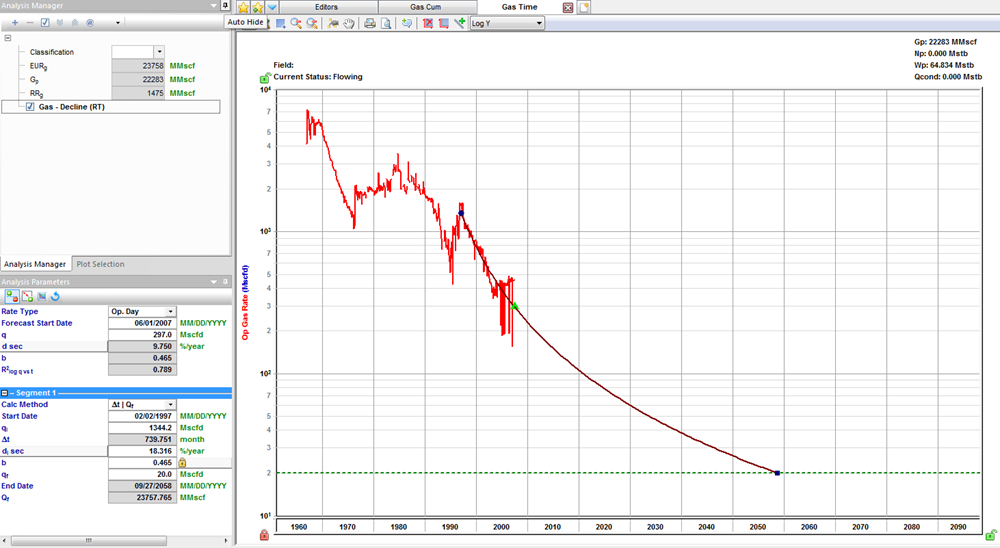1000x548 pixels.
Task: Click the blue decline start marker on curve
Action: [x=461, y=213]
